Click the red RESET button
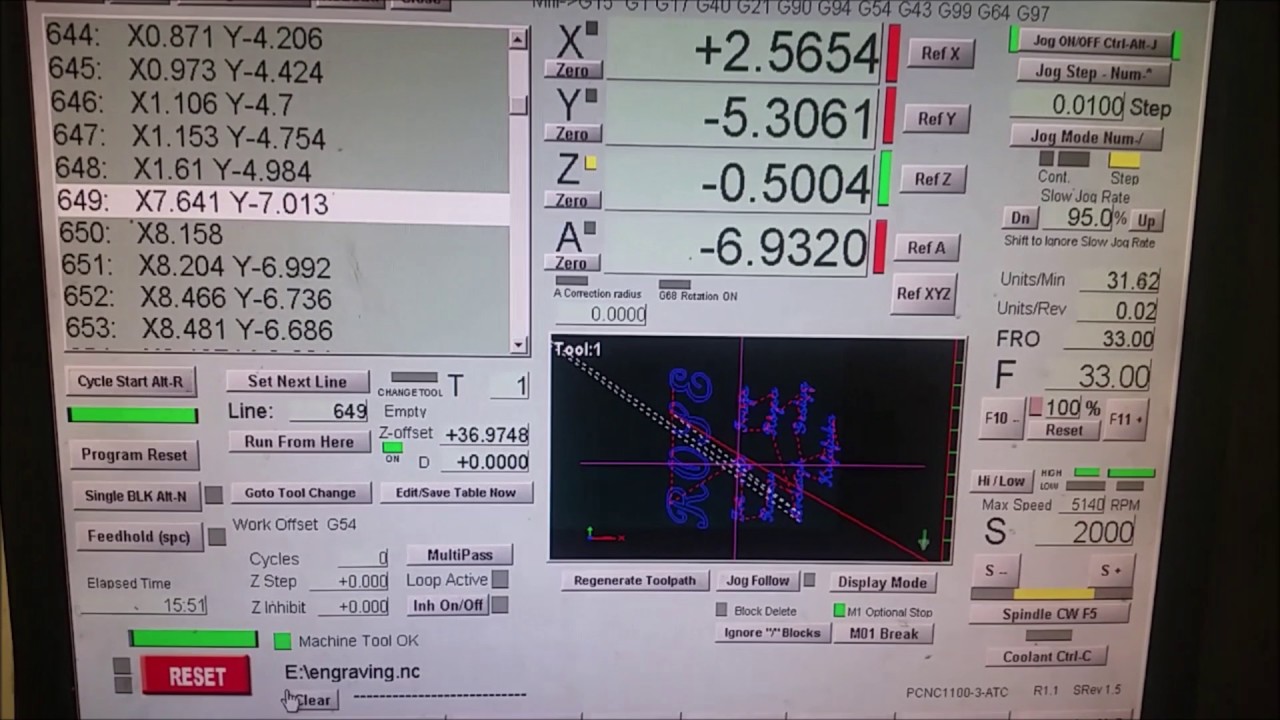This screenshot has height=720, width=1280. pyautogui.click(x=196, y=677)
